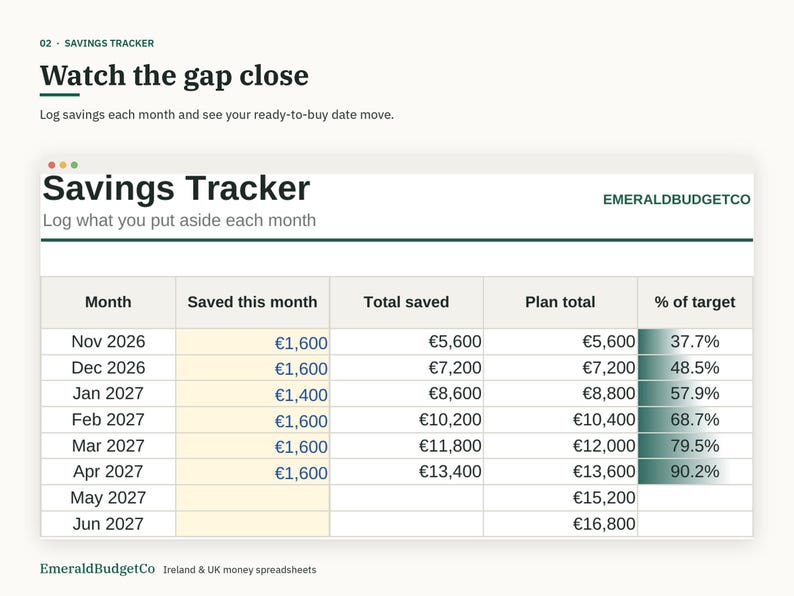This screenshot has width=794, height=596.
Task: Click the €16,800 plan total cell
Action: tap(560, 524)
